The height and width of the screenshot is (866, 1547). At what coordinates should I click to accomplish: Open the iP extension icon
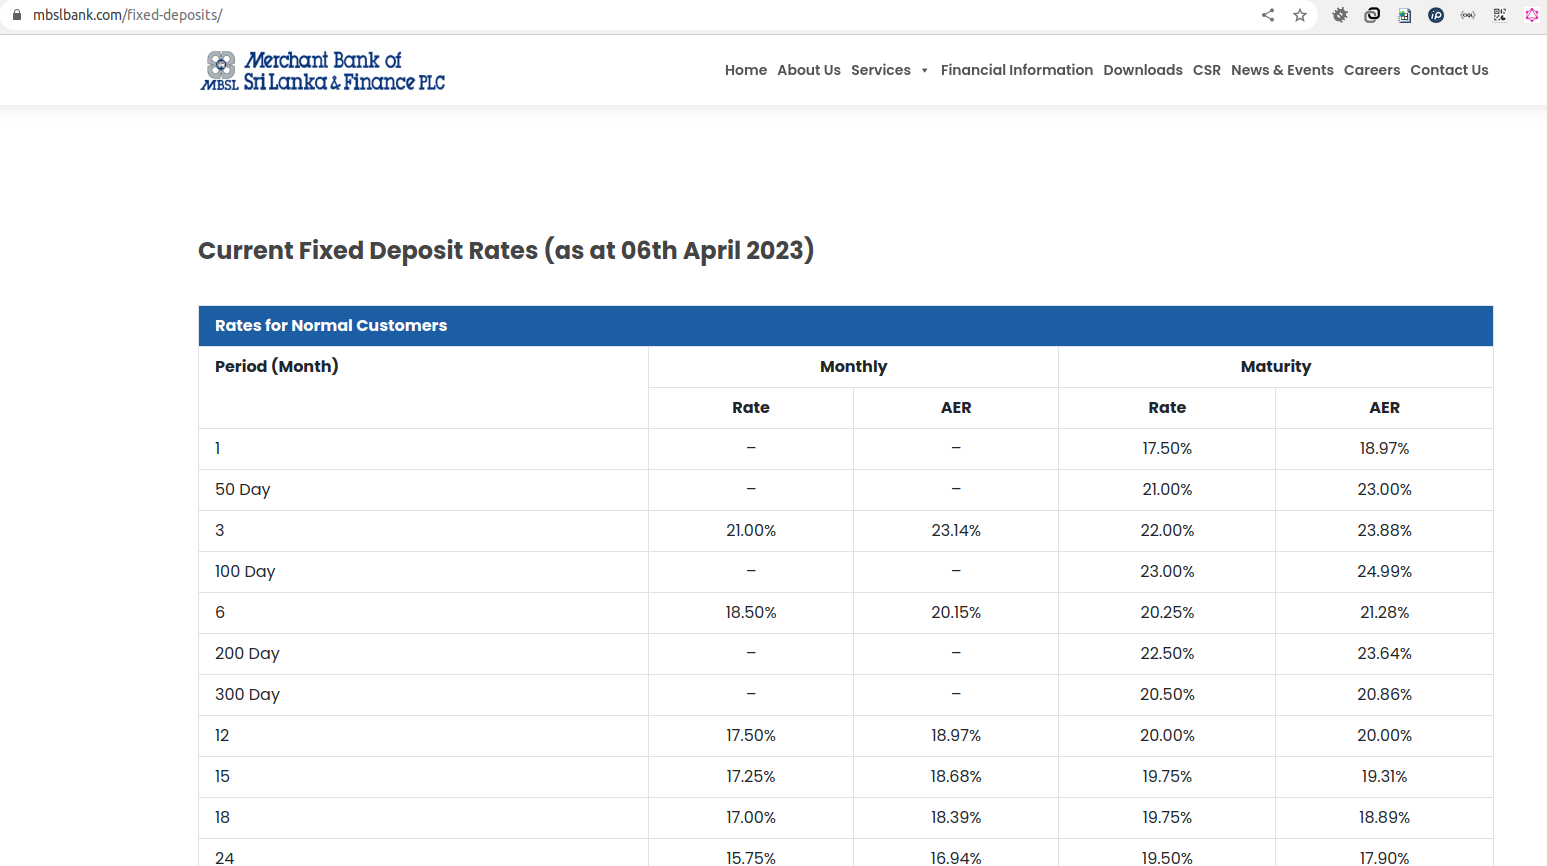[1436, 15]
